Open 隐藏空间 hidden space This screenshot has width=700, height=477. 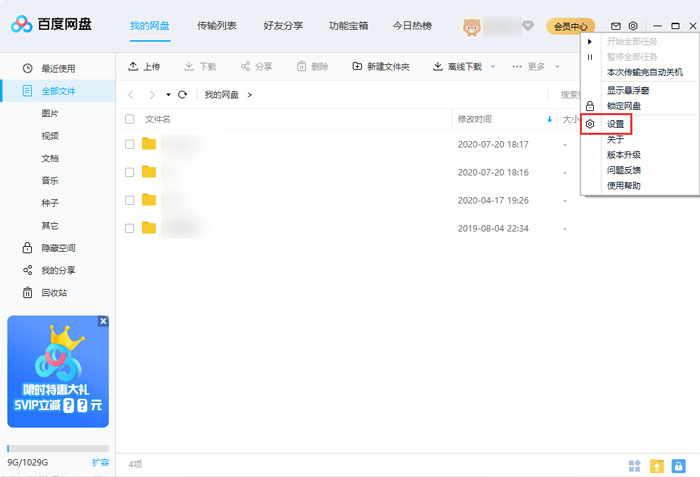57,248
